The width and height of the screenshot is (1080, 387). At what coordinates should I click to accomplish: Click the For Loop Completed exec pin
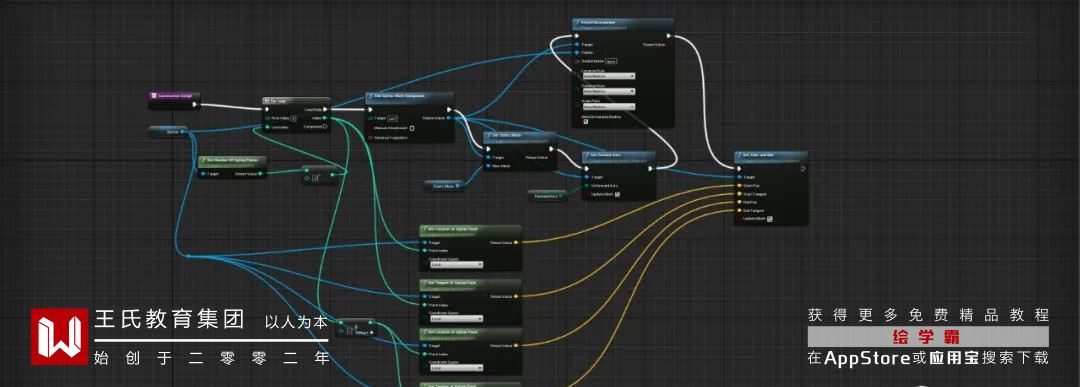pyautogui.click(x=325, y=127)
